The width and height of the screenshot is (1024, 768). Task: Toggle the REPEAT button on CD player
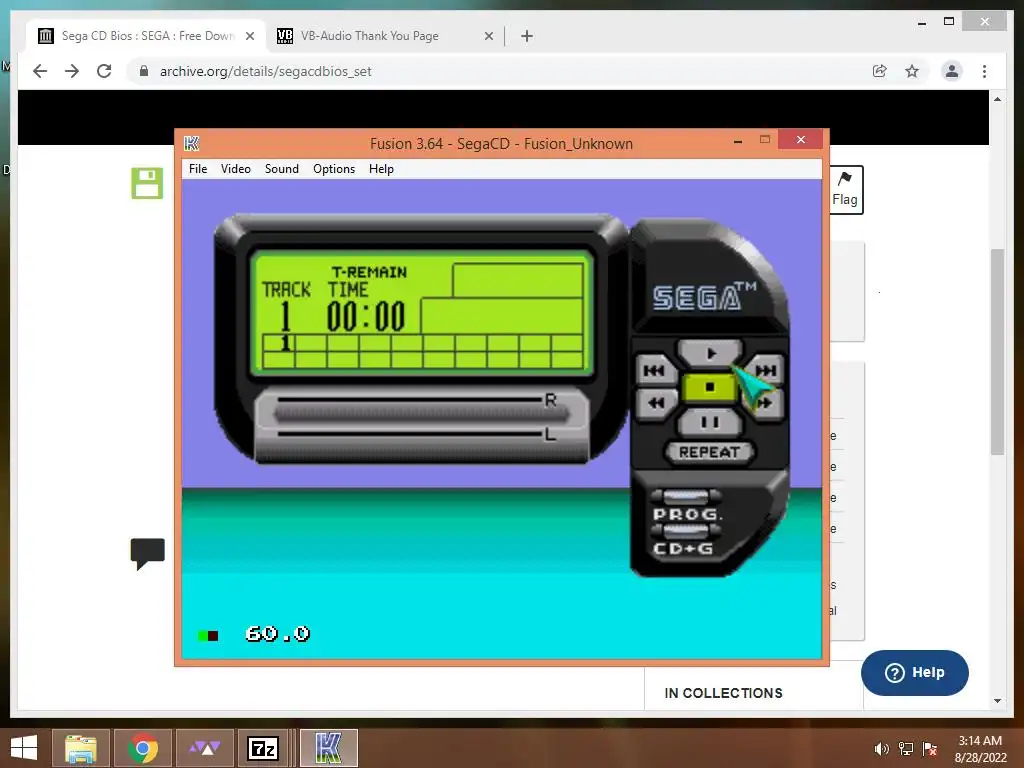tap(709, 452)
